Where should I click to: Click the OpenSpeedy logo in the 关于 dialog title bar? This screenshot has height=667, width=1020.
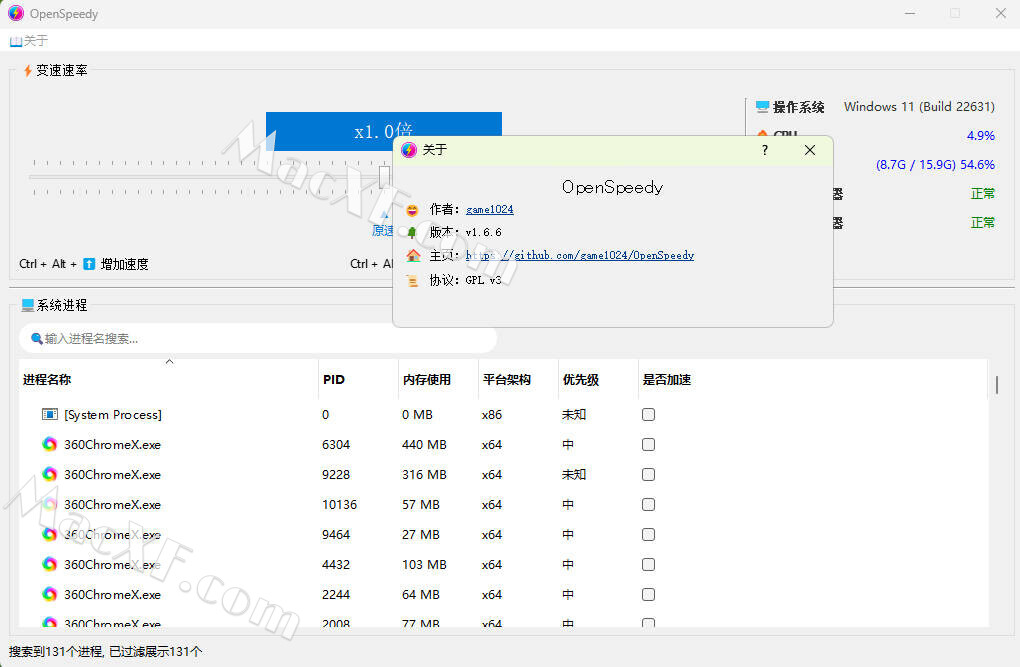[x=409, y=150]
